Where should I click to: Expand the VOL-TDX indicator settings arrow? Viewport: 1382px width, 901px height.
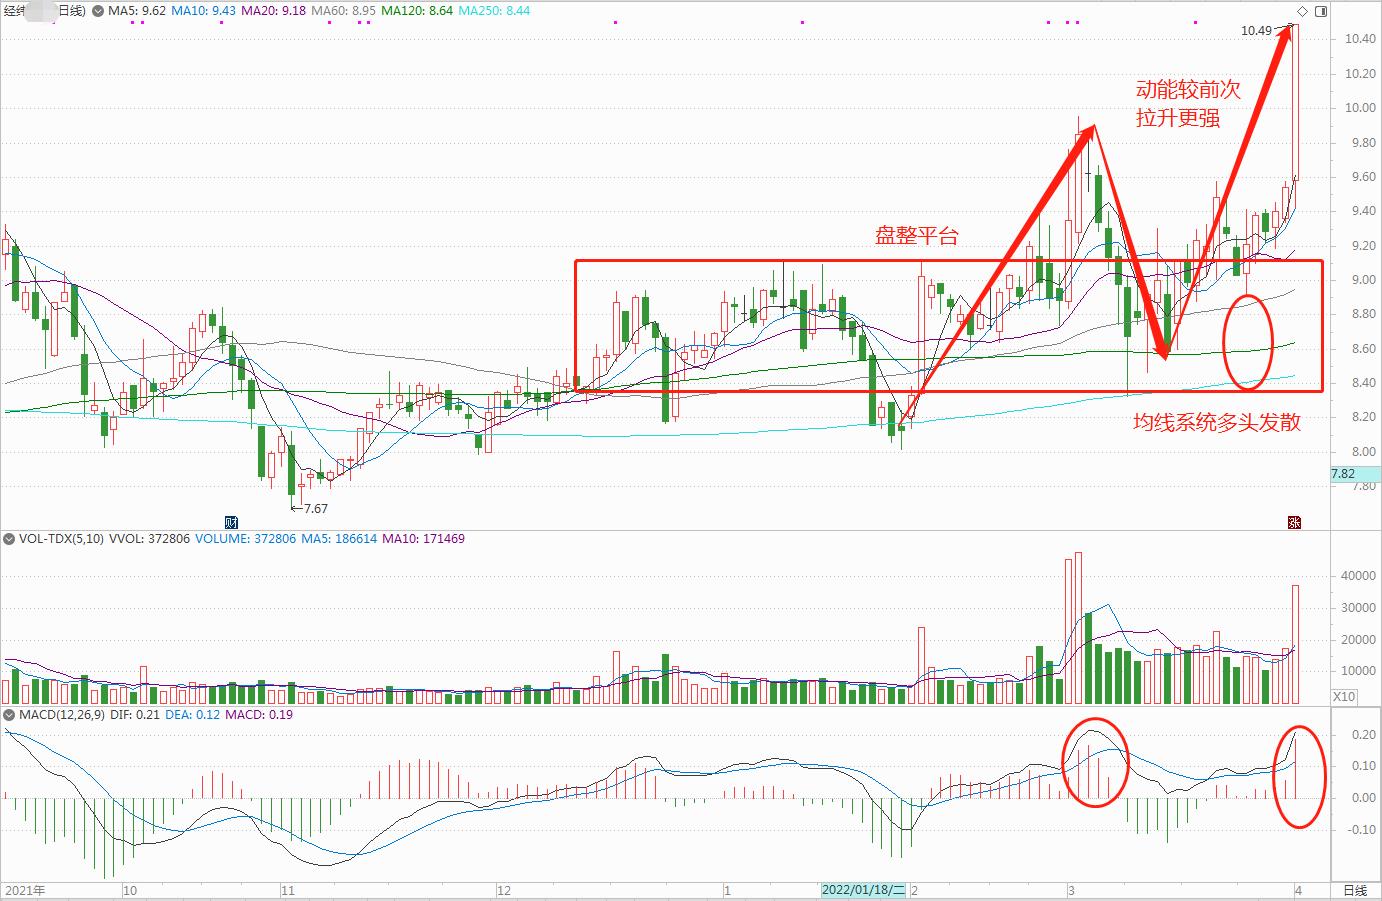(x=8, y=539)
